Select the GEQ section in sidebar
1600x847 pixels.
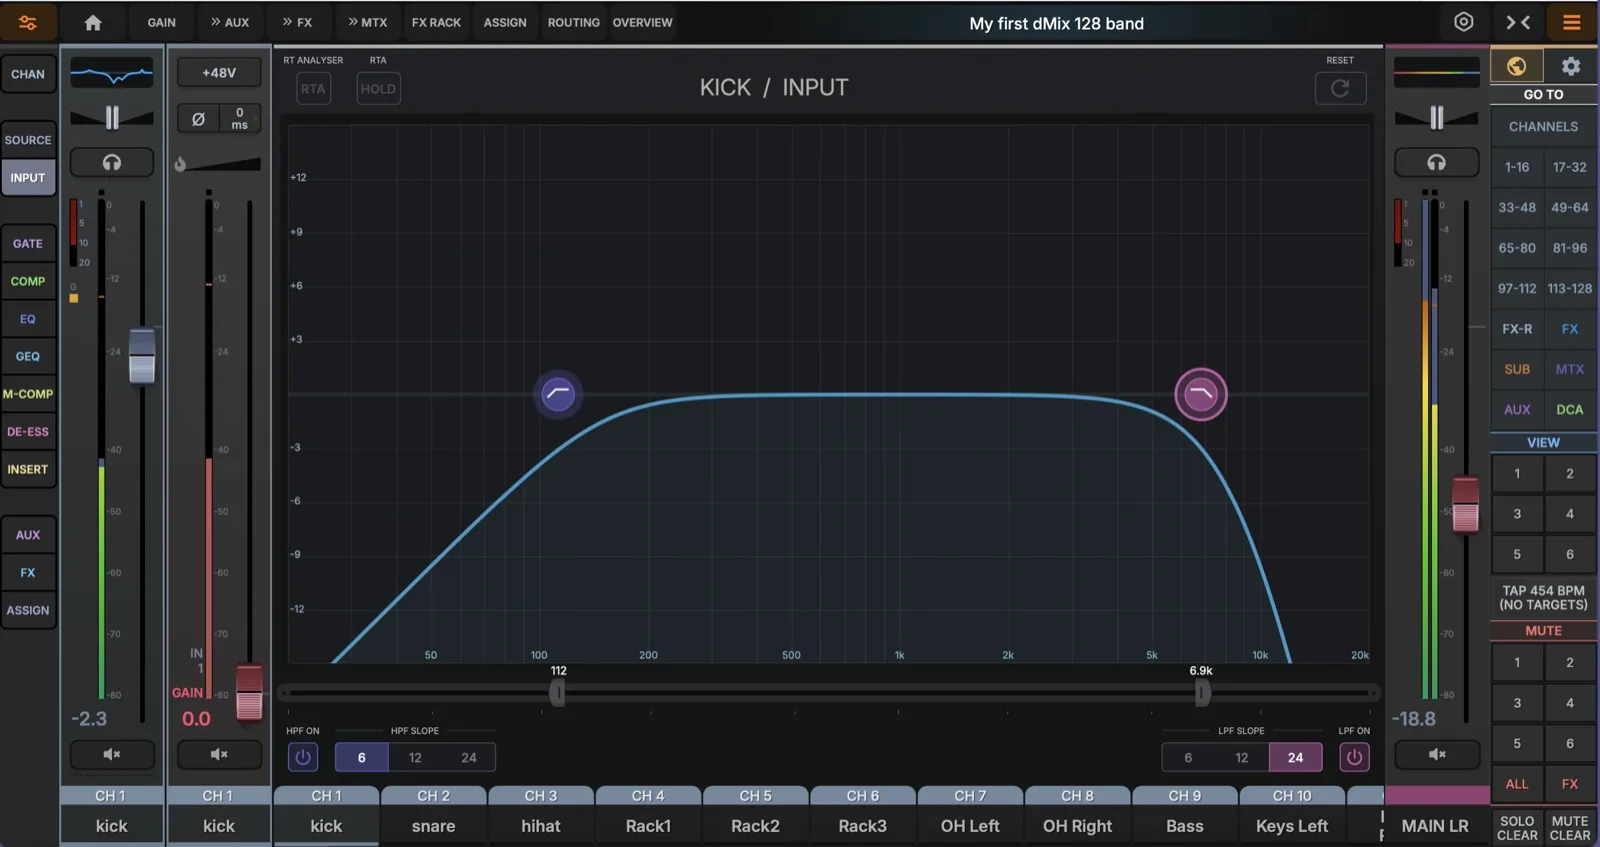coord(28,356)
